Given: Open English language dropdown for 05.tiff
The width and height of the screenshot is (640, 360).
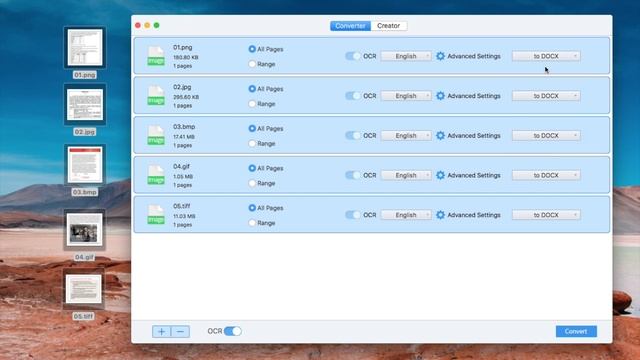Looking at the screenshot, I should 406,214.
